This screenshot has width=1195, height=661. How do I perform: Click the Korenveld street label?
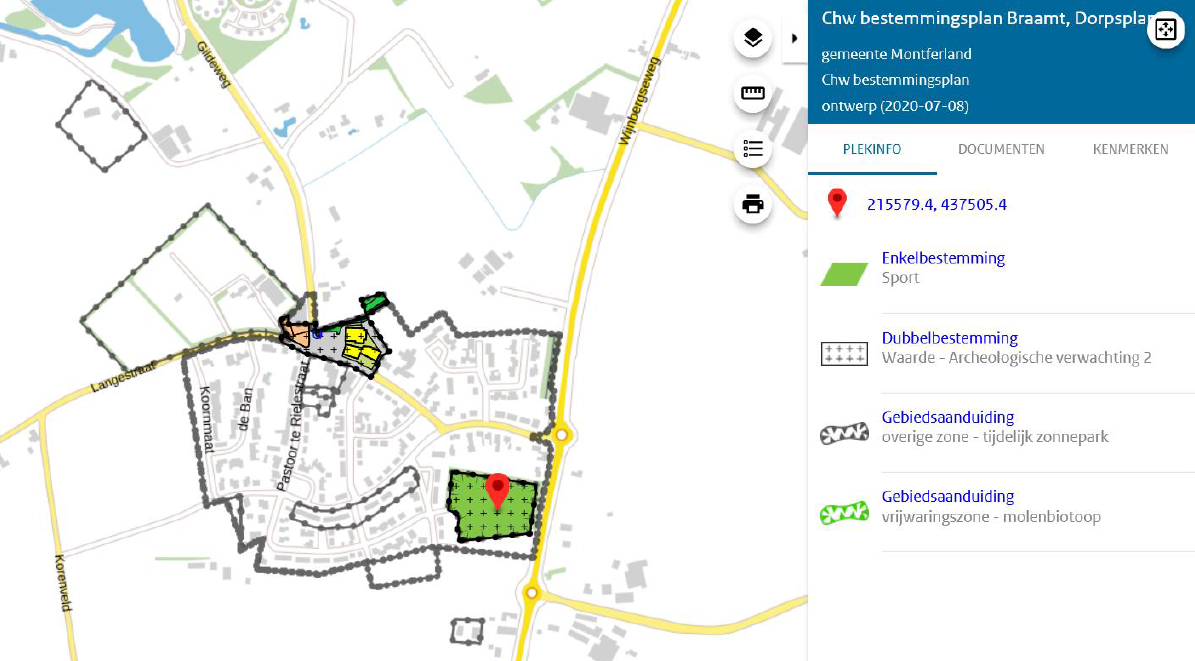tap(62, 582)
